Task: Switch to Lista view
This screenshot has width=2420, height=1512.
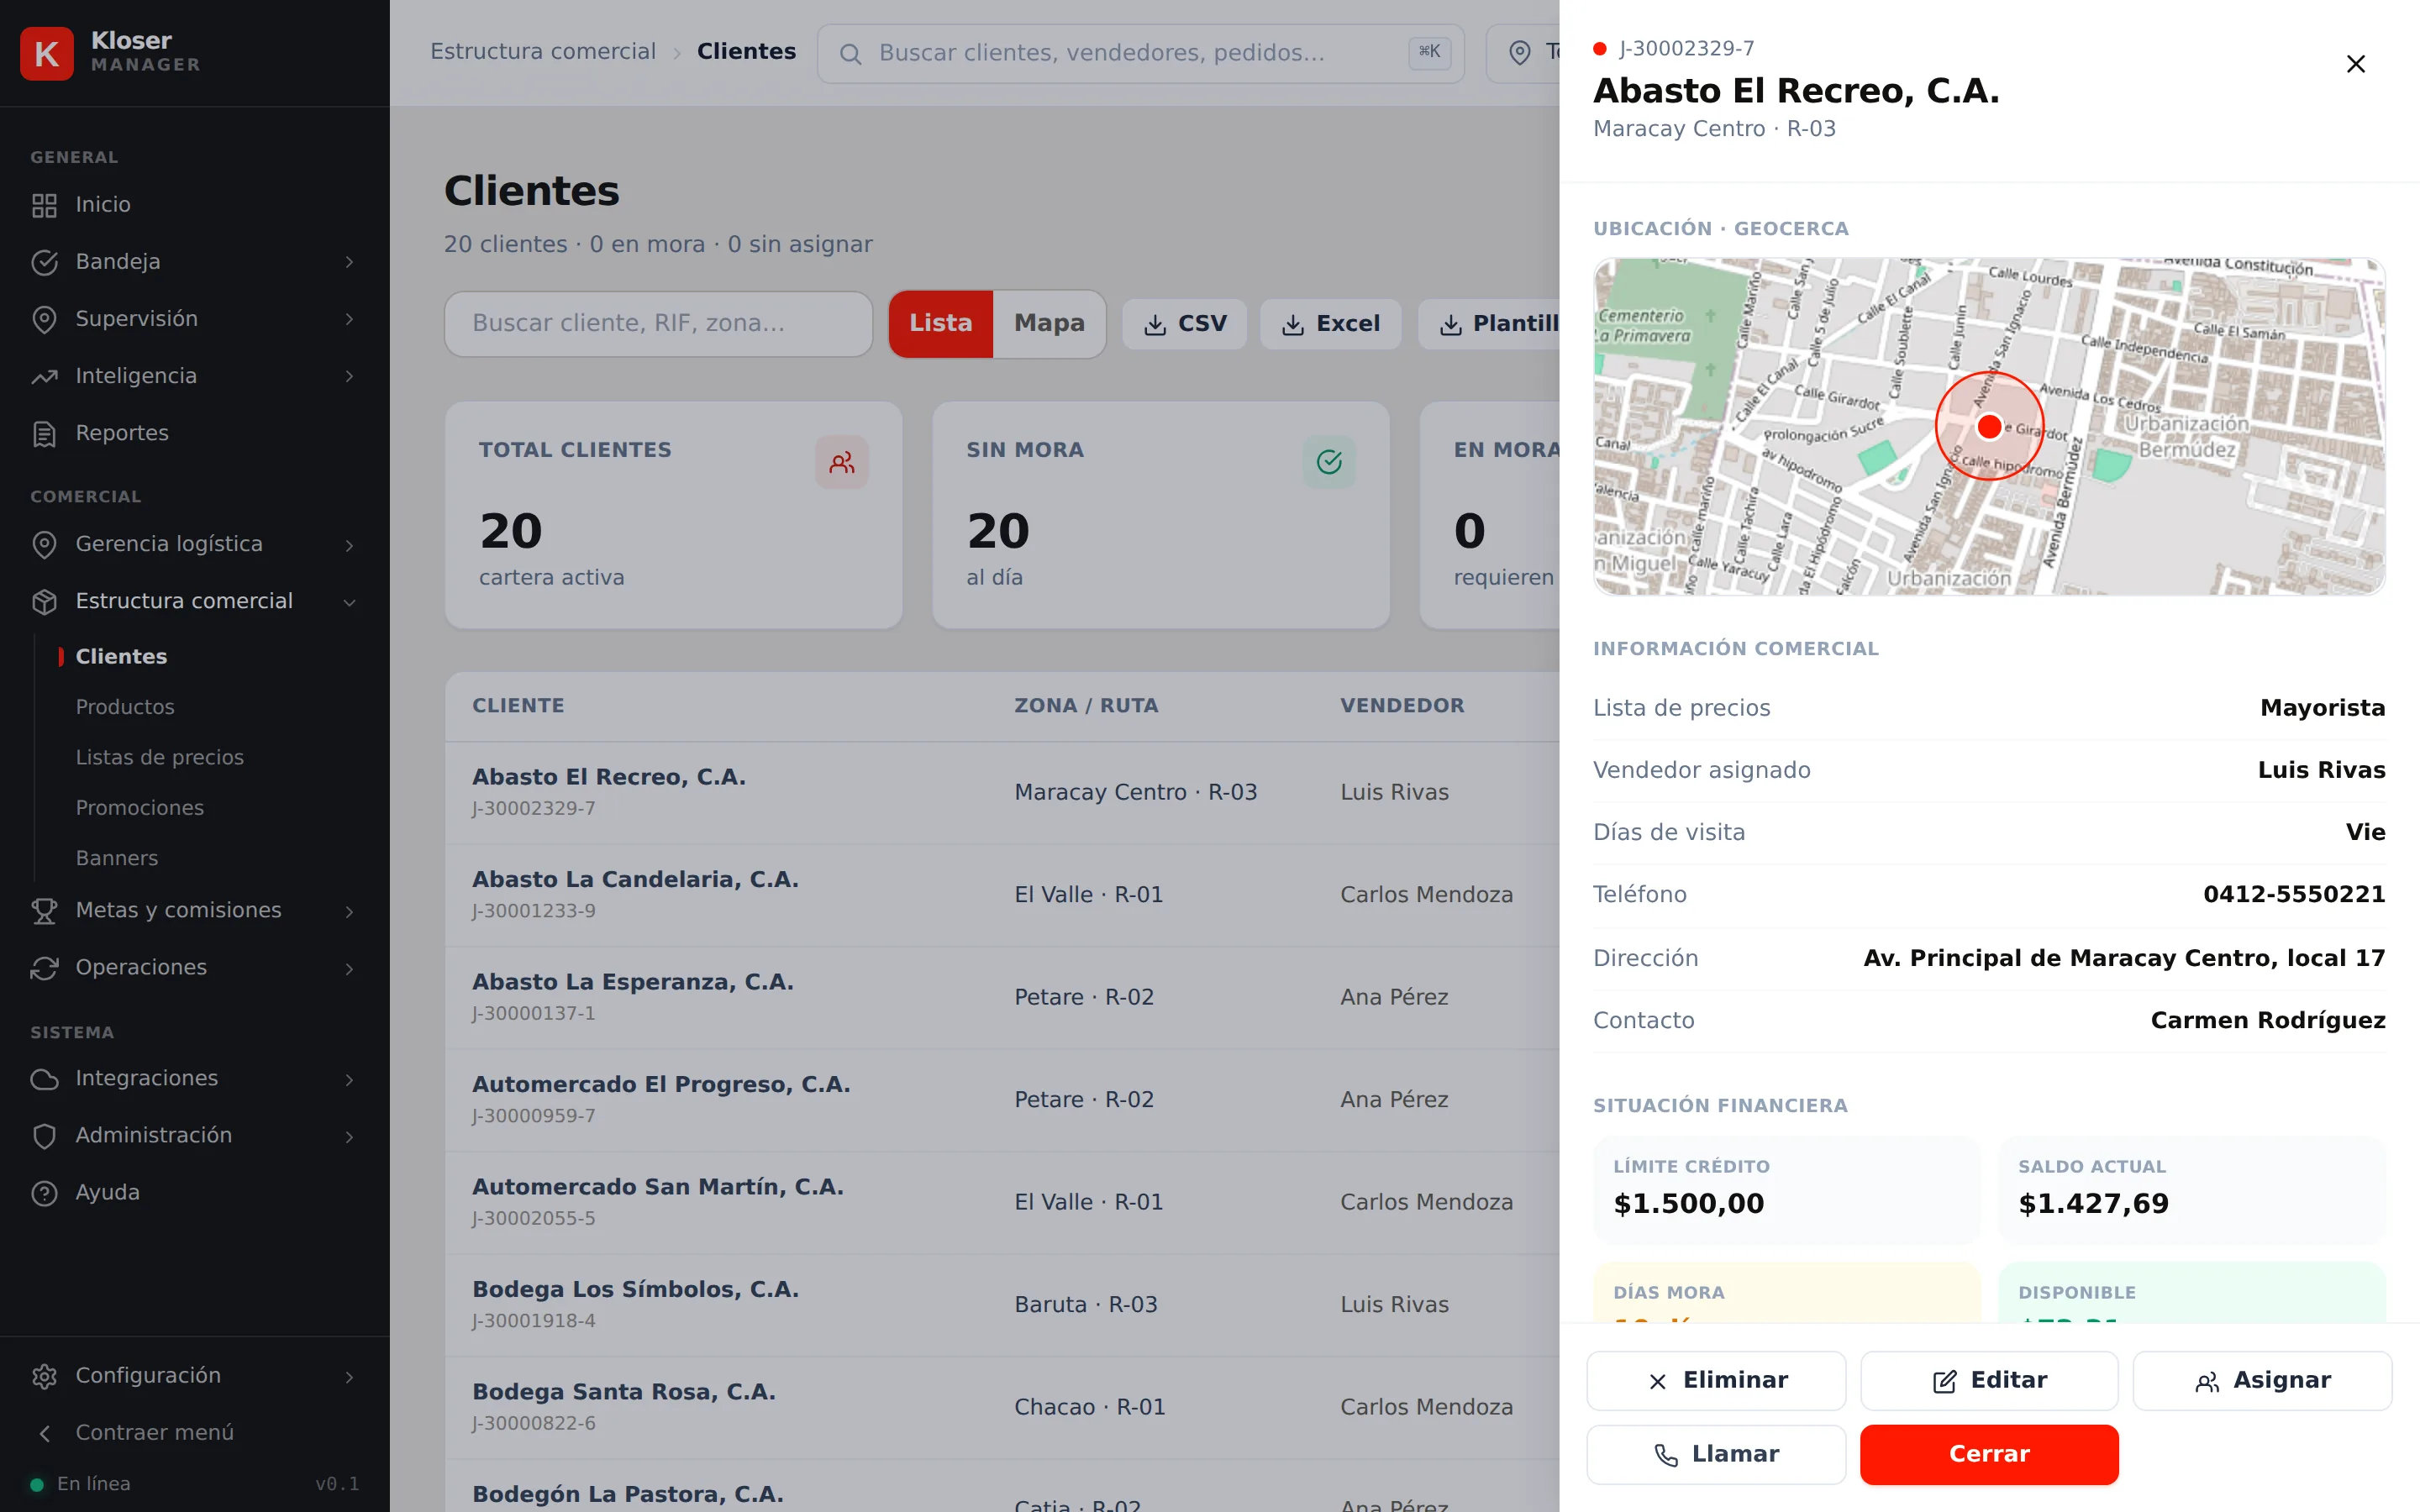Action: point(940,323)
